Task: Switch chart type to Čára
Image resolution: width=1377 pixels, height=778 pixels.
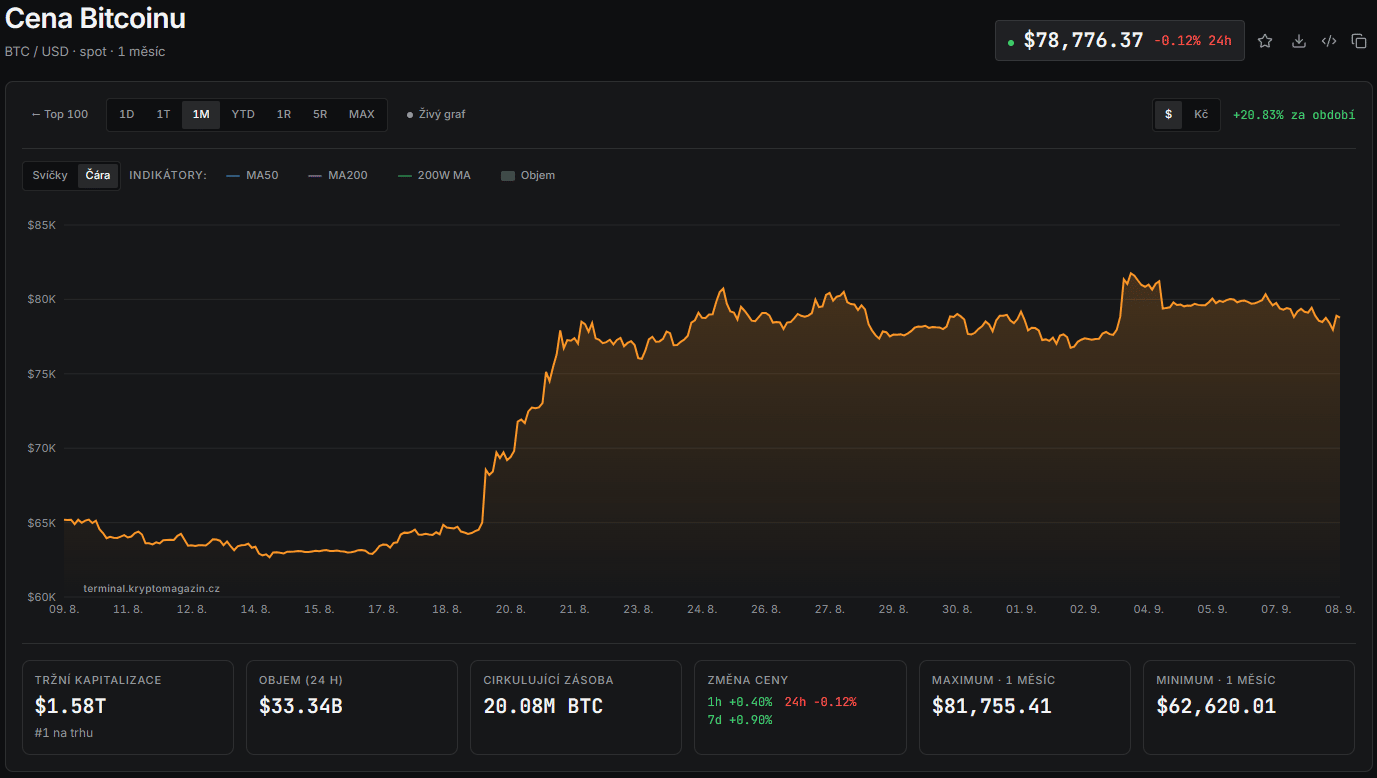Action: coord(98,175)
